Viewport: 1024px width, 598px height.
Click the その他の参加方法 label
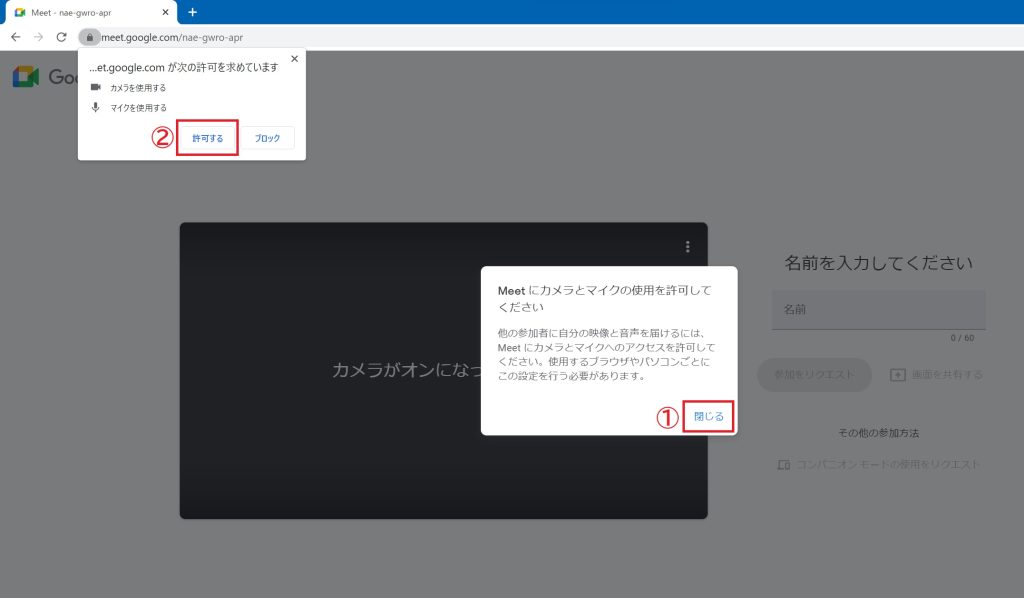click(878, 433)
